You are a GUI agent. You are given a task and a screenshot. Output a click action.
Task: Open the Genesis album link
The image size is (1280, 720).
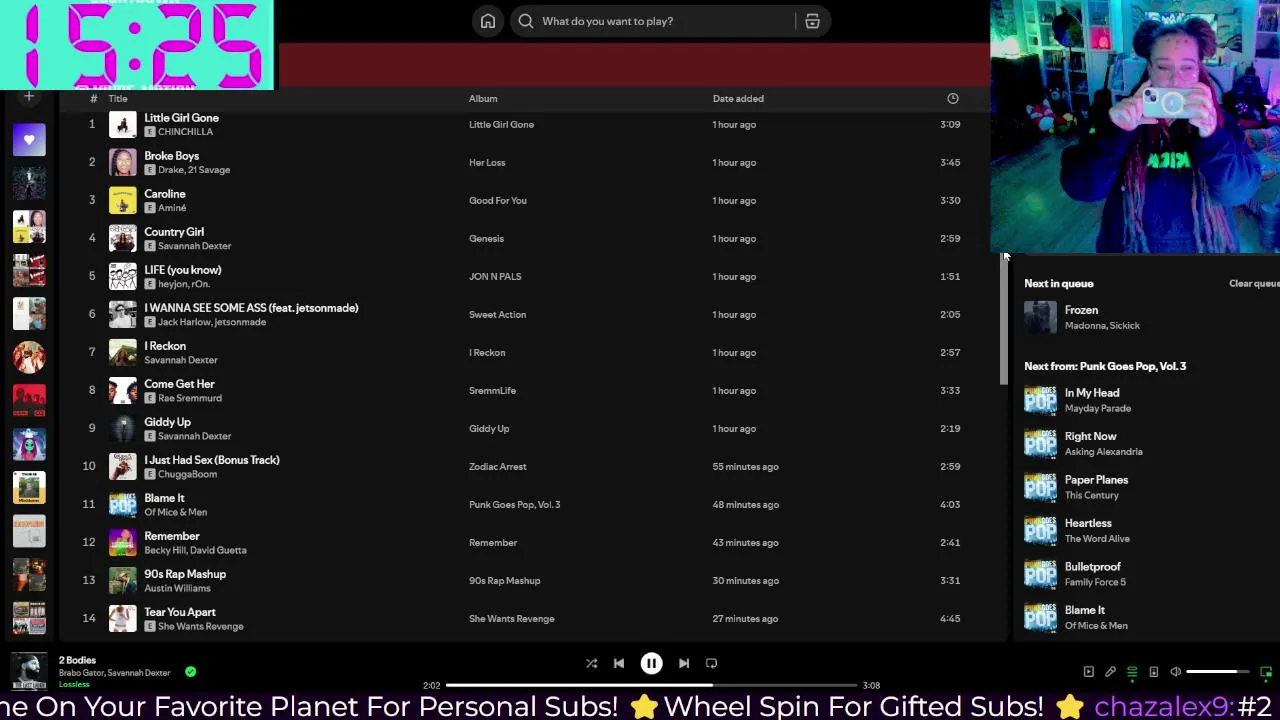click(486, 238)
